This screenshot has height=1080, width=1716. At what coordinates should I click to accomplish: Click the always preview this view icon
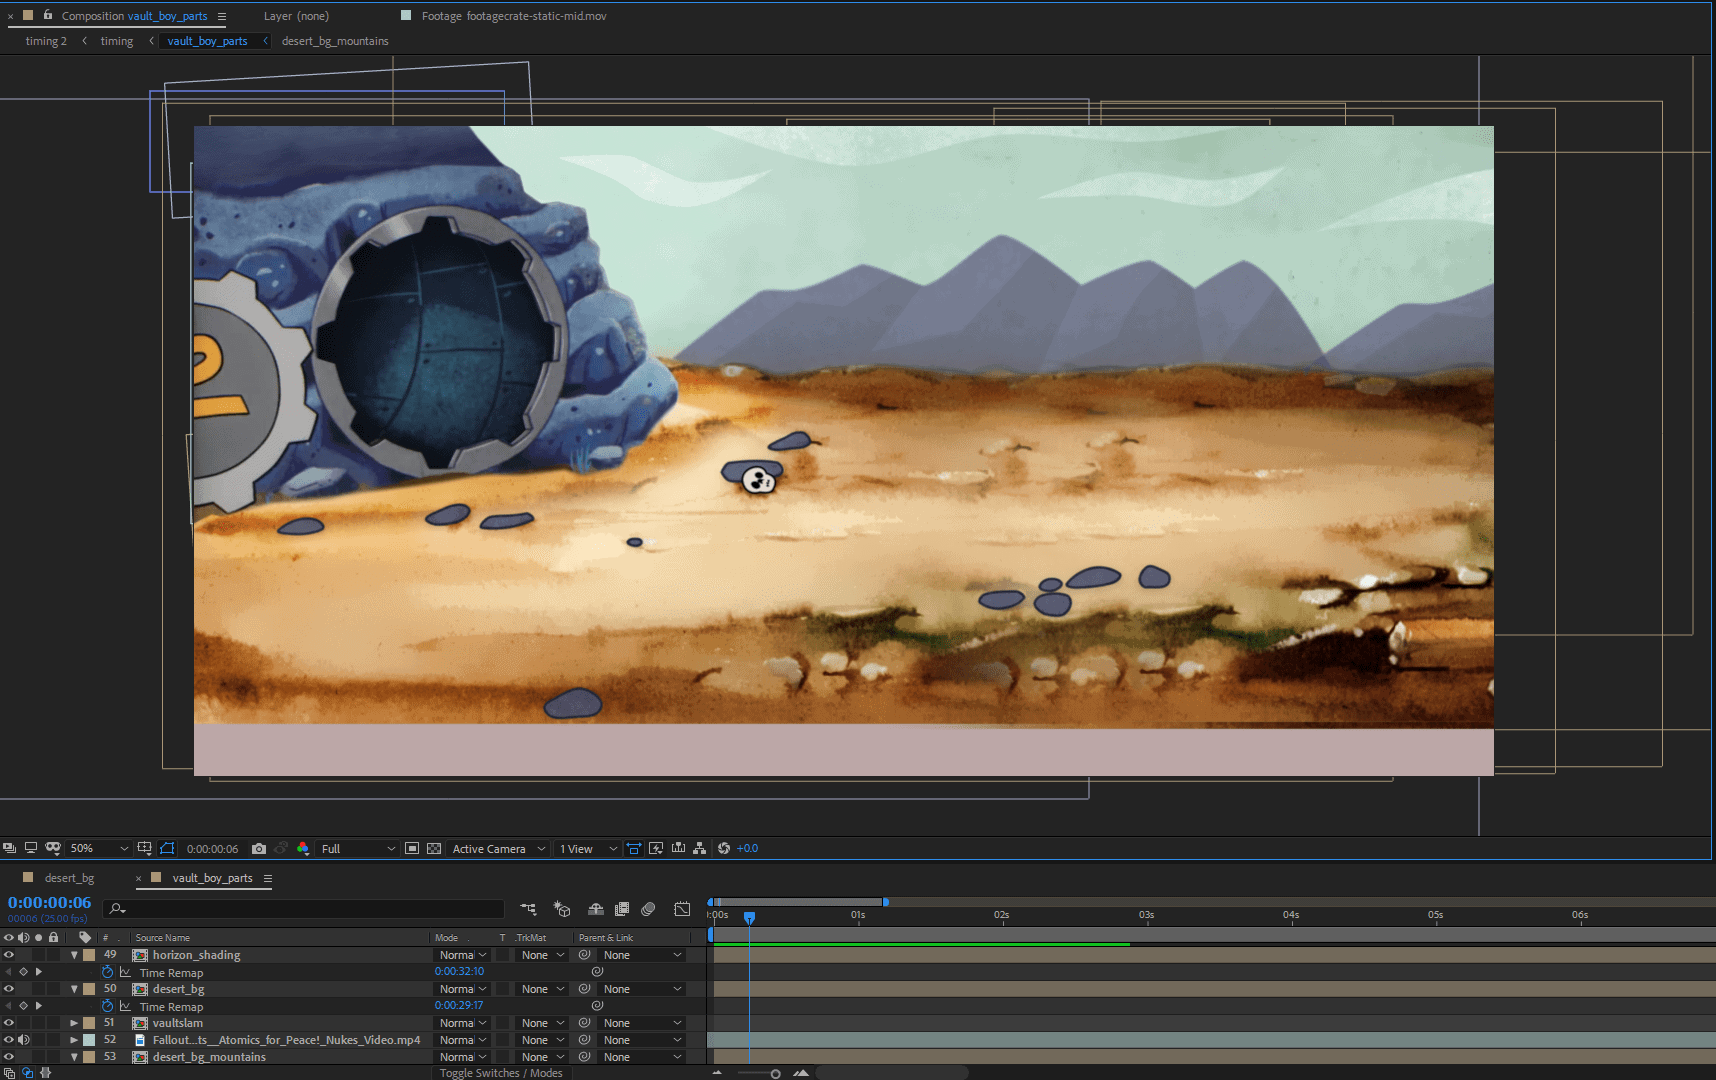tap(9, 848)
